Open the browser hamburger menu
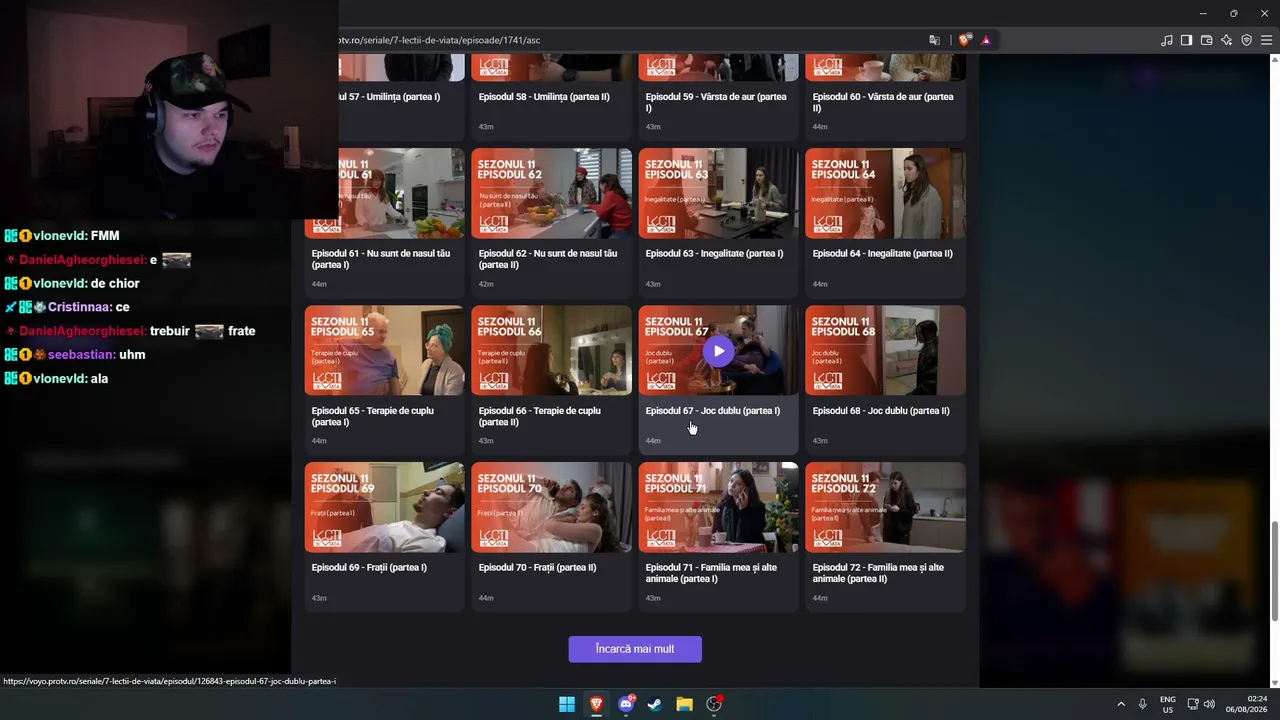Viewport: 1280px width, 720px height. click(x=1267, y=40)
